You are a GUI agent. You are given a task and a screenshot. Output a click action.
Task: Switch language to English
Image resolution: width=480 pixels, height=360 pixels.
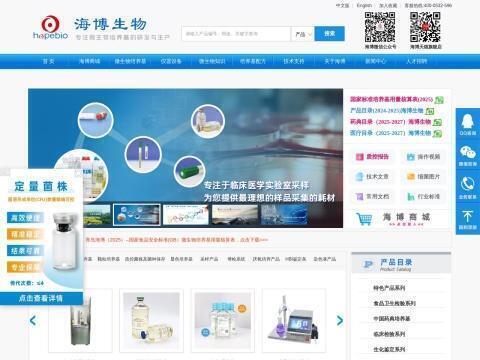pos(364,5)
